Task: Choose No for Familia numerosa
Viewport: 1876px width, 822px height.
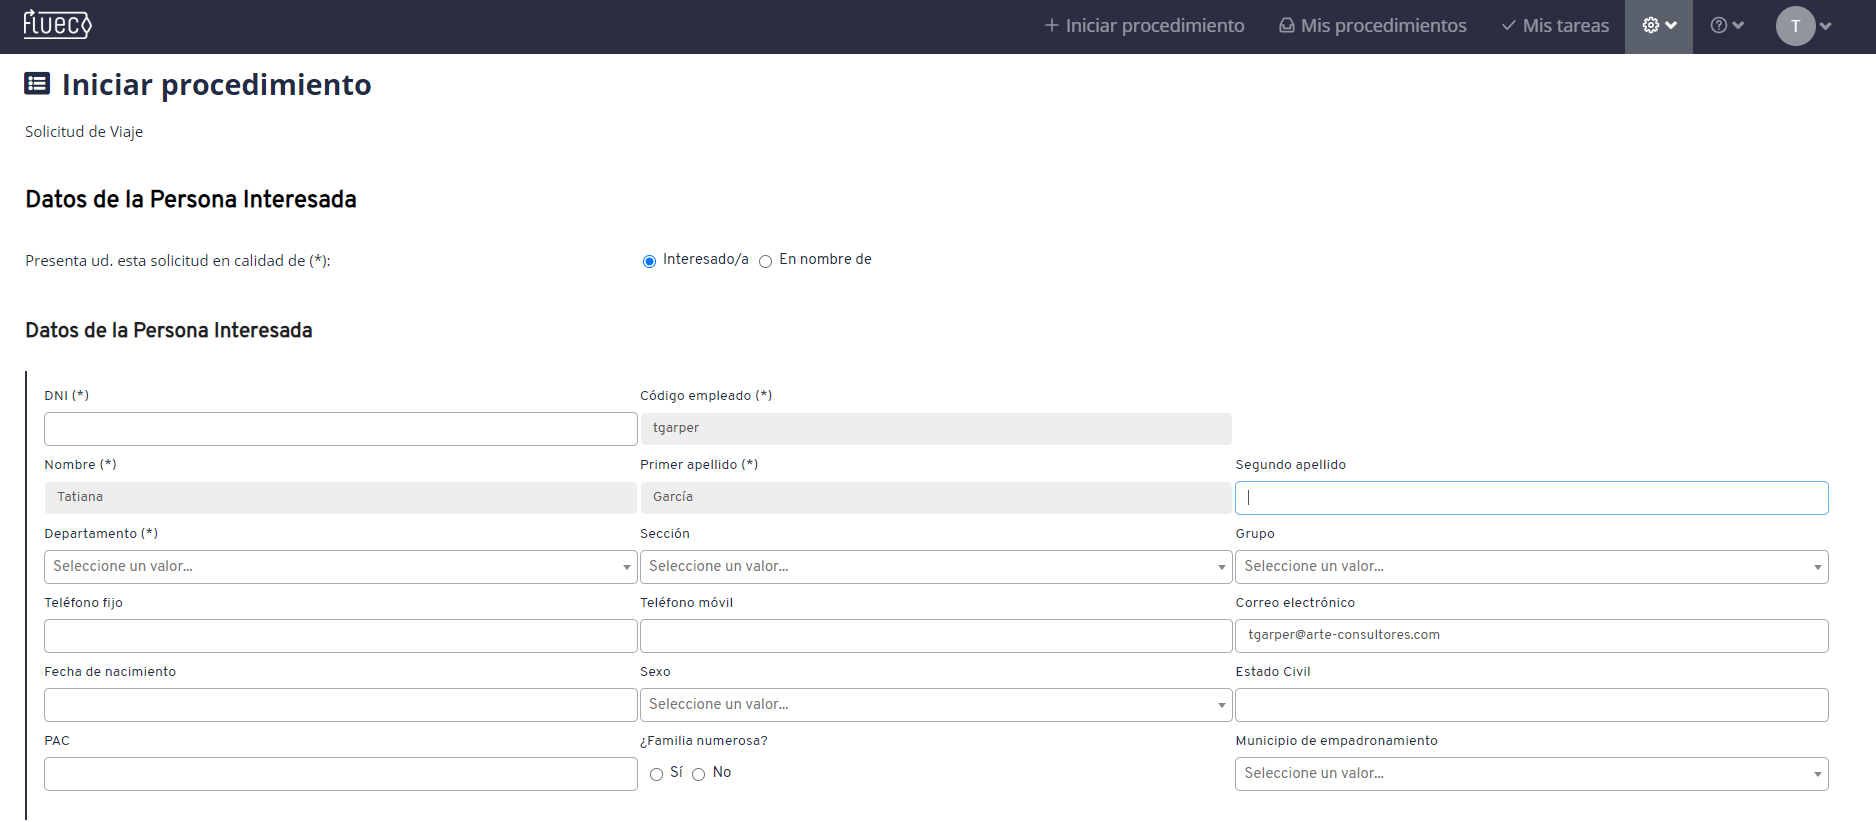Action: click(x=699, y=774)
